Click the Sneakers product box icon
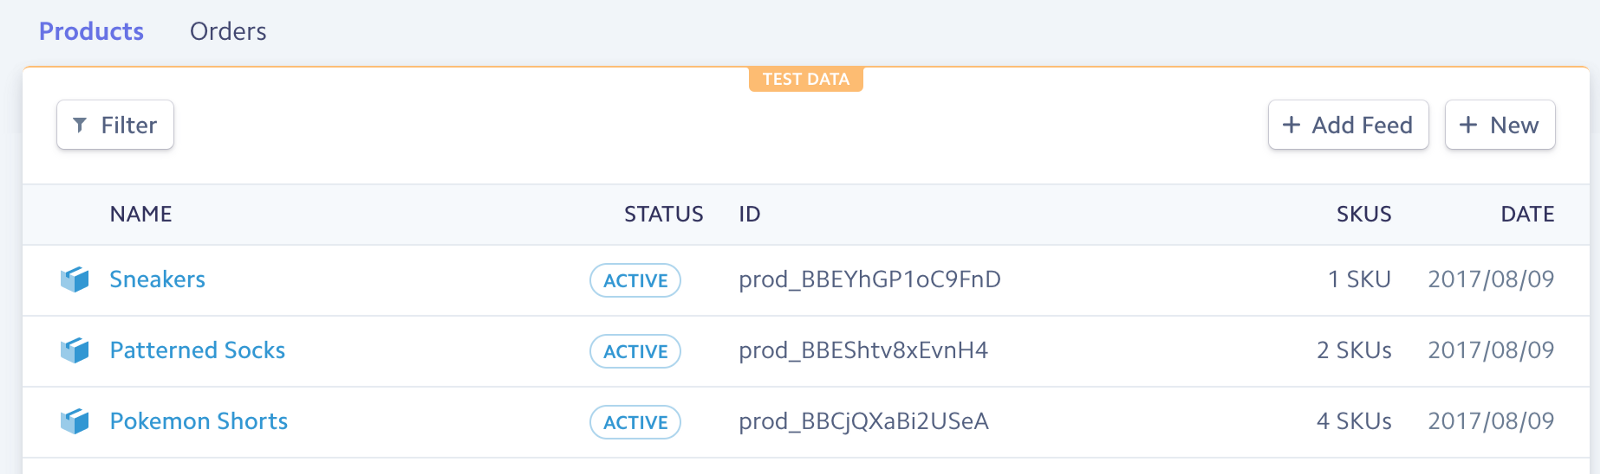This screenshot has width=1600, height=474. pos(75,280)
